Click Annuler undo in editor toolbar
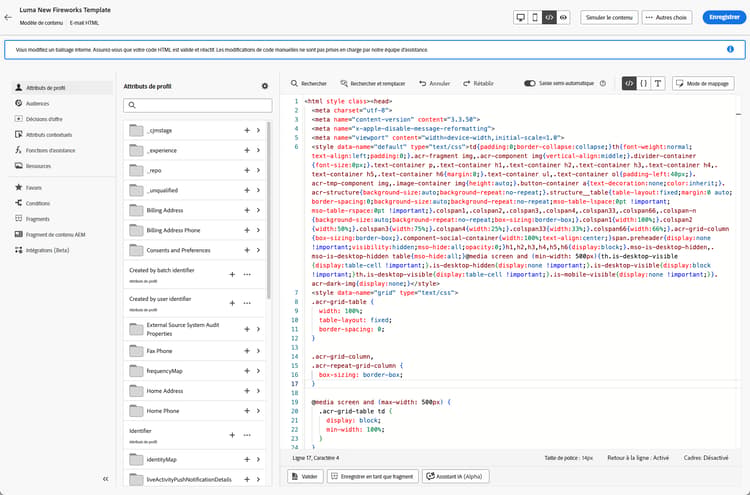The image size is (750, 495). coord(434,83)
